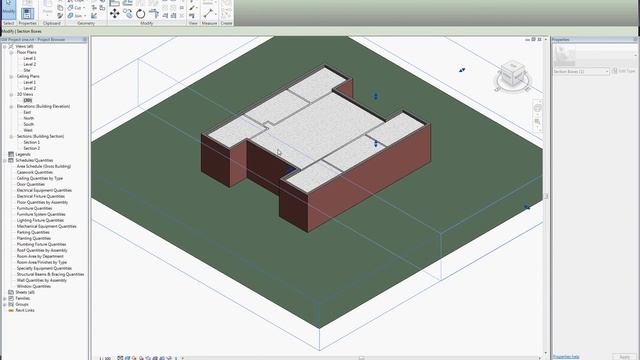Click the Edit Type button in Properties
This screenshot has width=640, height=360.
coord(625,71)
